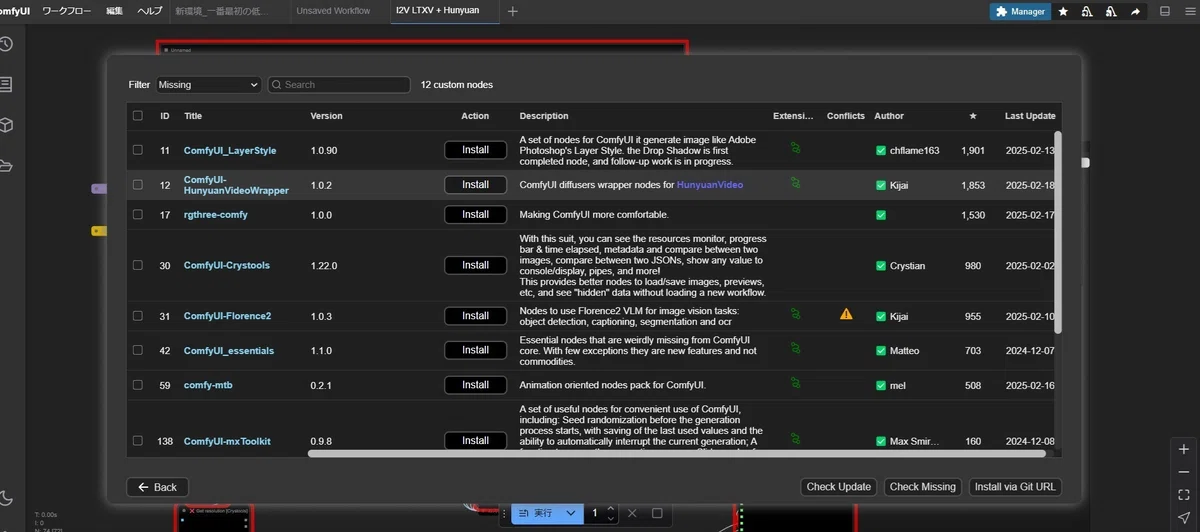
Task: Click the Check Missing button
Action: [x=923, y=487]
